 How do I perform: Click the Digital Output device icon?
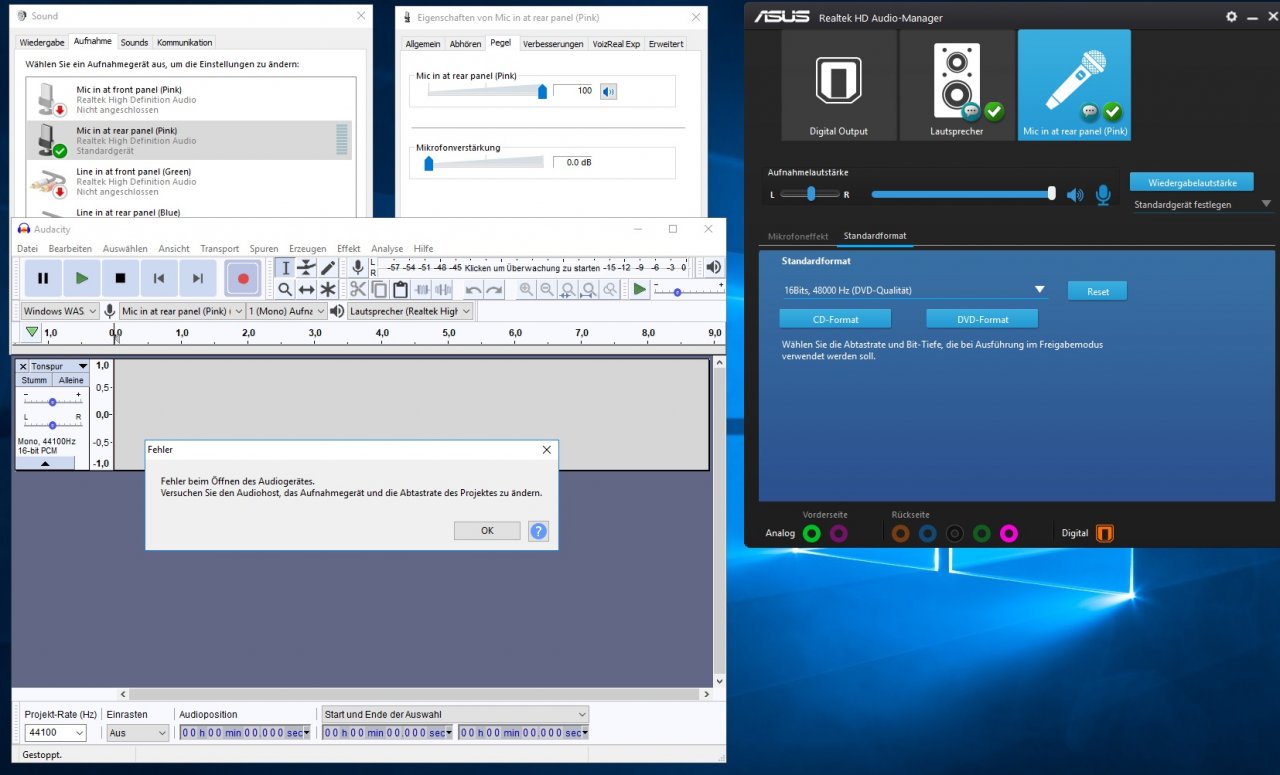(838, 84)
